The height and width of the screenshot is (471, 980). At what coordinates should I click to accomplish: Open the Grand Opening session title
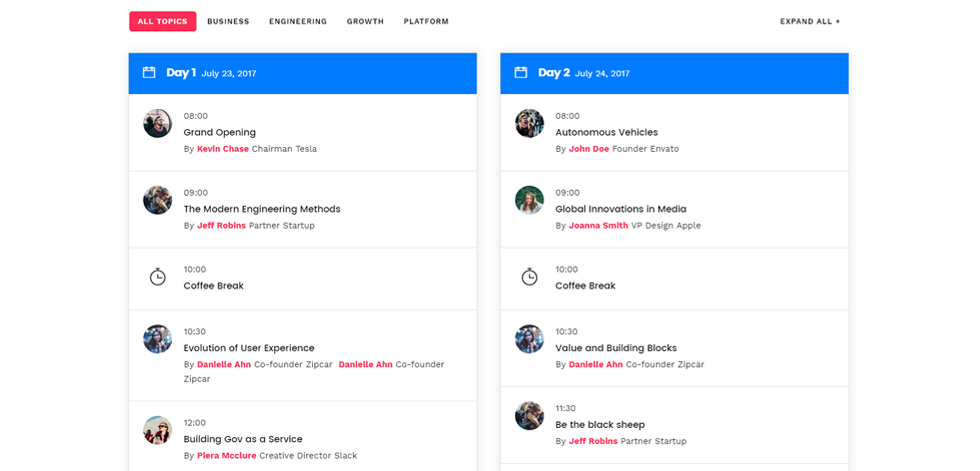point(219,132)
